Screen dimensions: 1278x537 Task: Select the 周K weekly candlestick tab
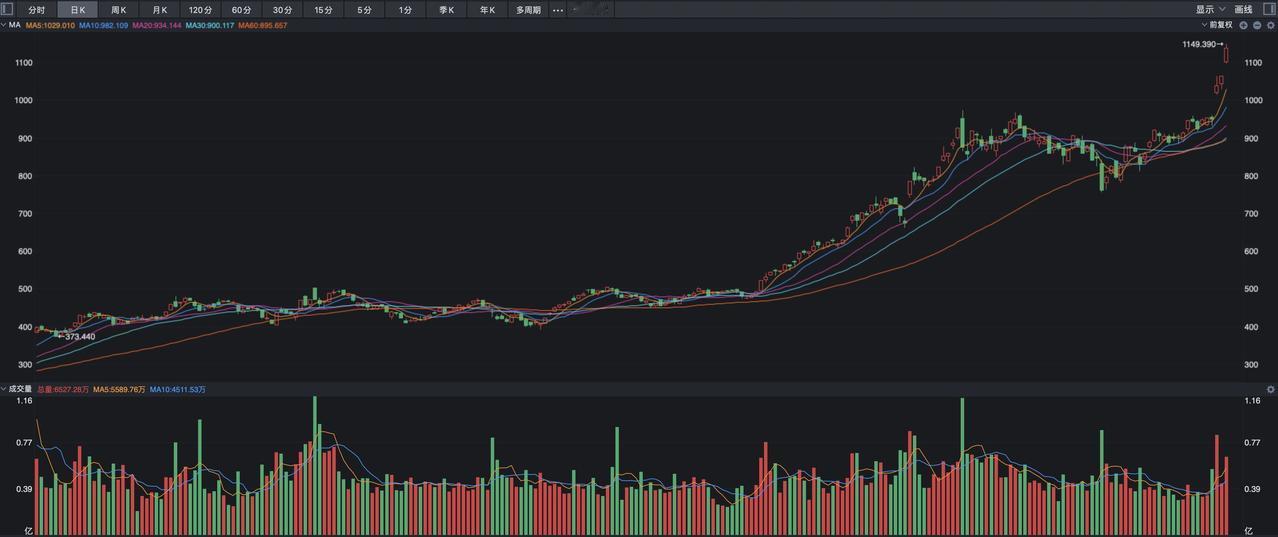click(x=119, y=10)
